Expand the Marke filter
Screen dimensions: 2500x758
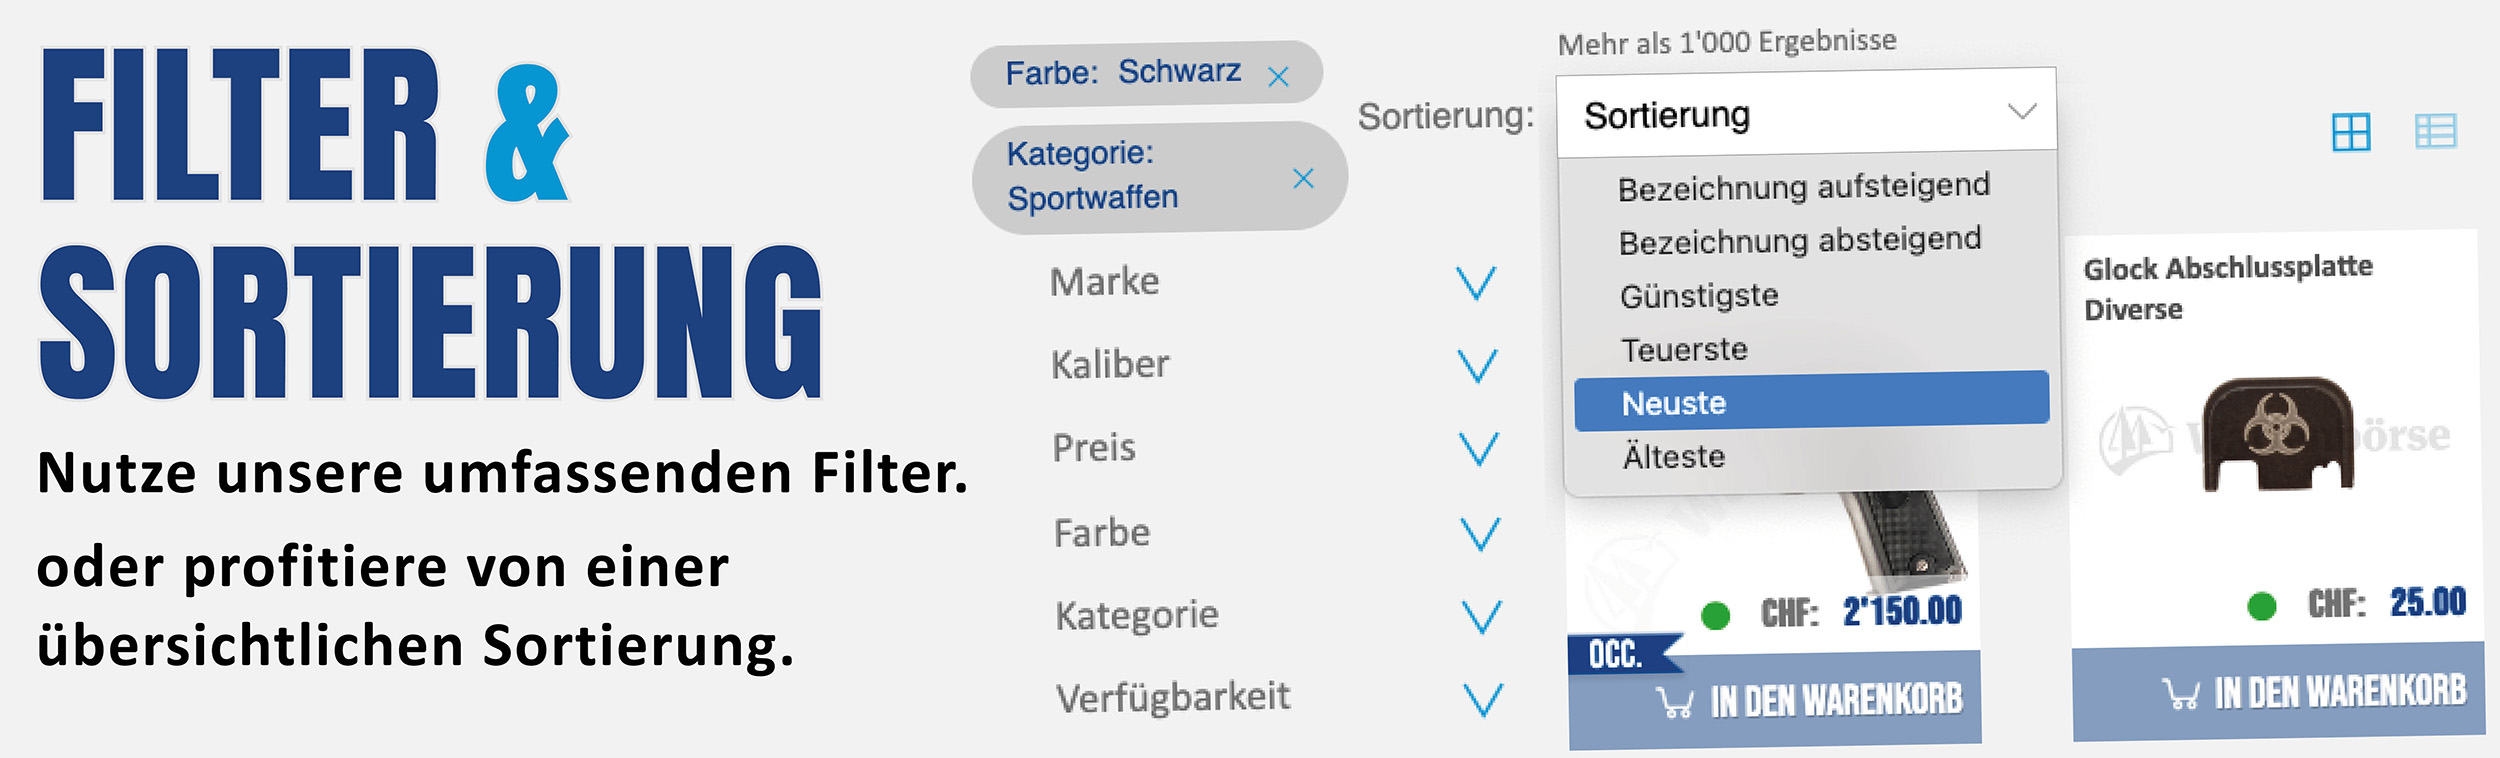click(1476, 283)
